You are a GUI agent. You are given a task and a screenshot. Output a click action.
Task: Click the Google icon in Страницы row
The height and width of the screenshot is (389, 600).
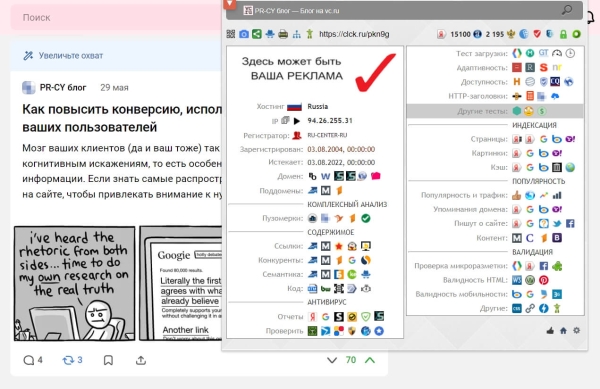tap(543, 139)
